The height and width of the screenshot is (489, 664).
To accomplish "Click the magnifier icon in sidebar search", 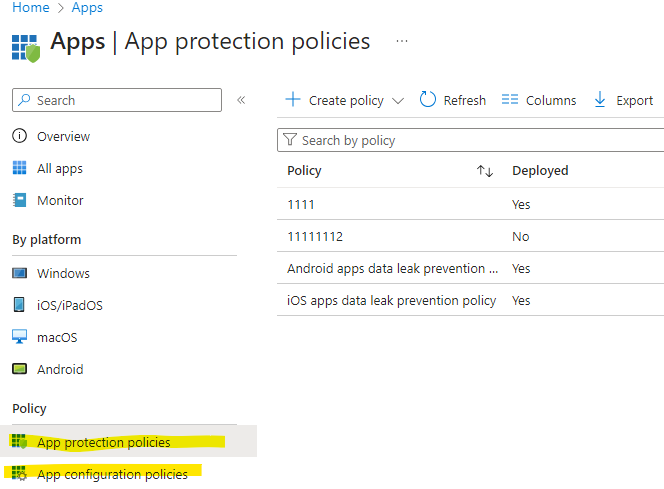I will (25, 100).
